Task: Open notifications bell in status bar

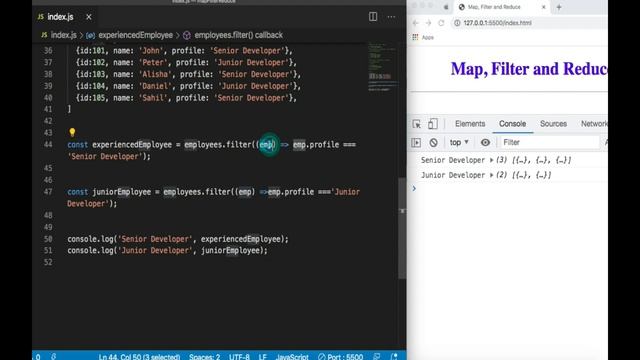Action: coord(394,356)
